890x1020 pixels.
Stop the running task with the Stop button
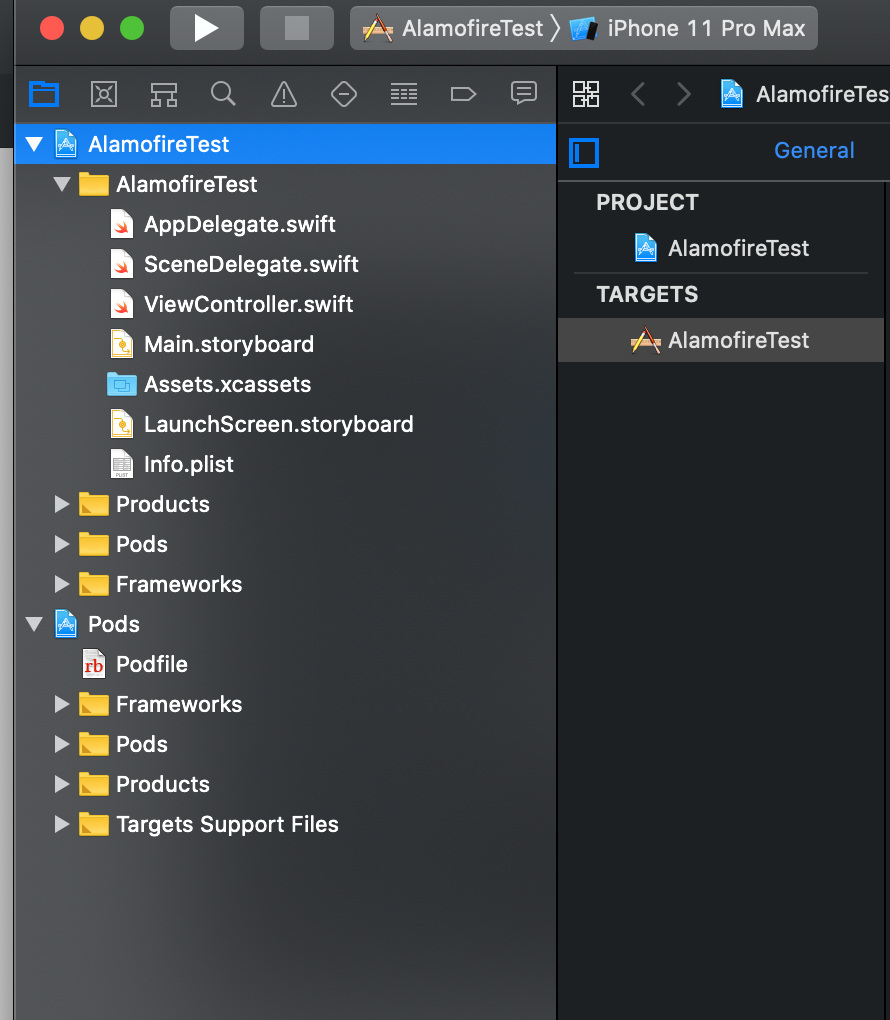click(297, 28)
